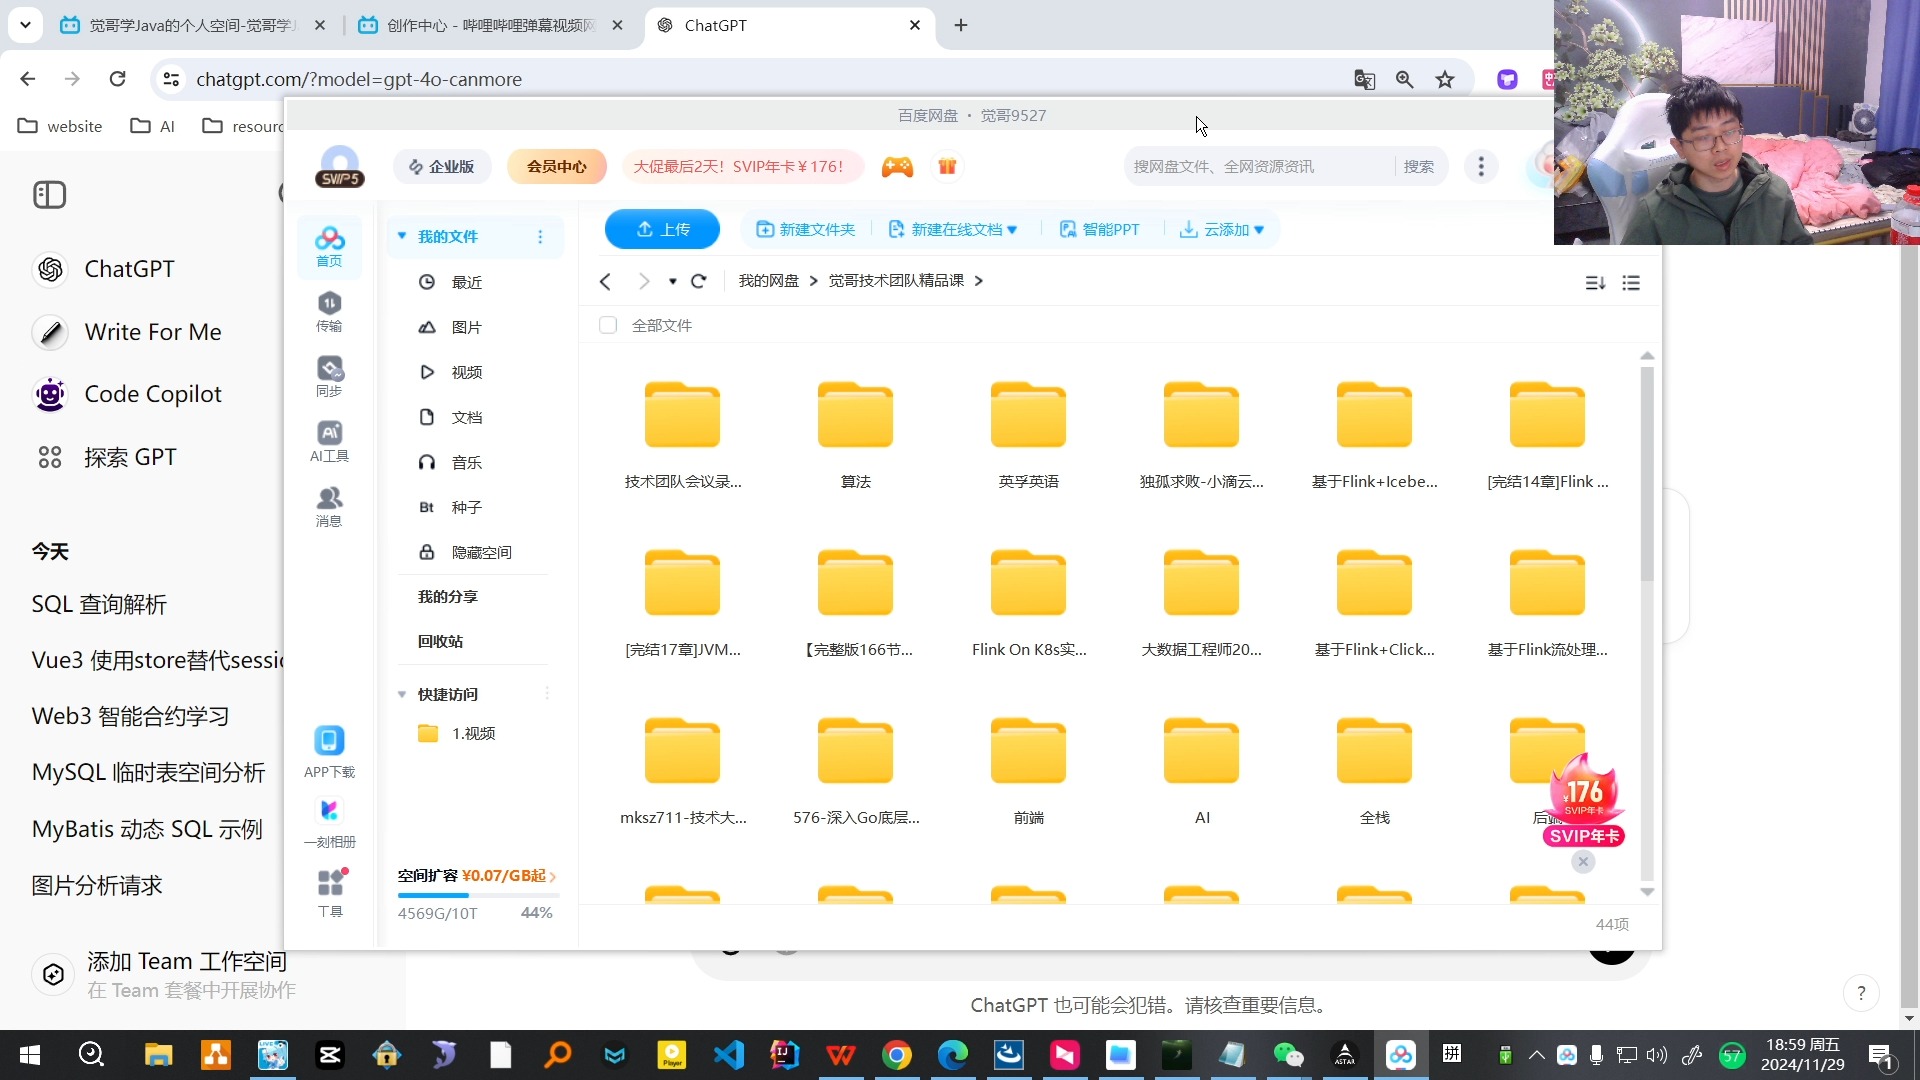Open the 消息 messages icon
Viewport: 1920px width, 1080px height.
coord(329,506)
